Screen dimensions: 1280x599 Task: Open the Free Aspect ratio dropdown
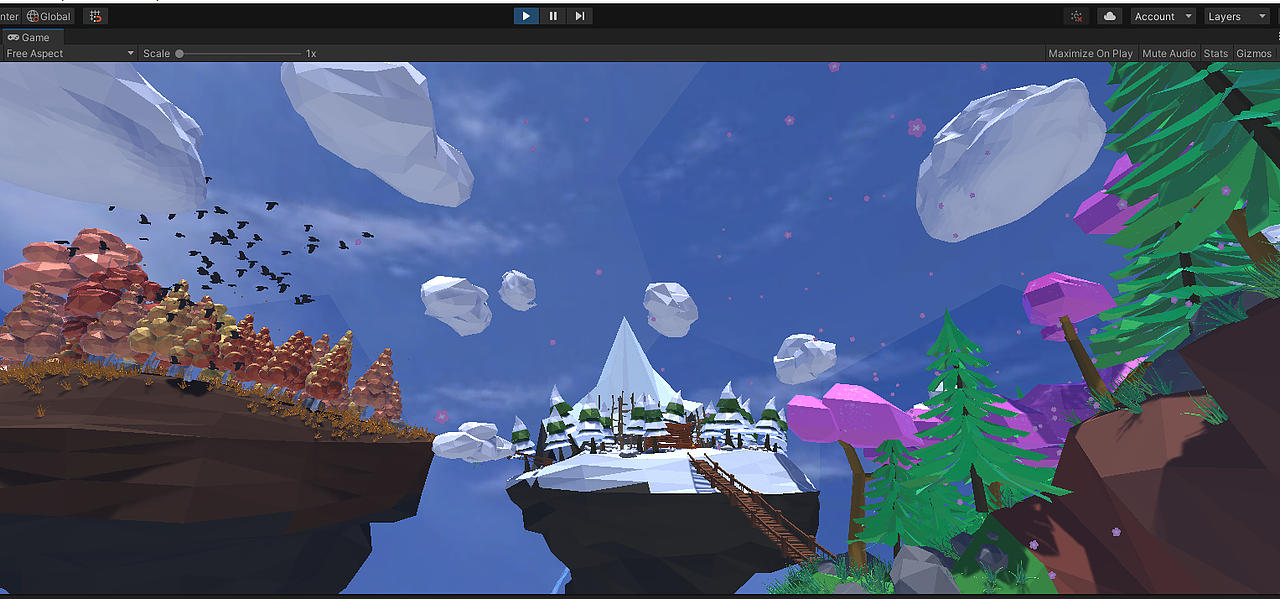pos(69,53)
